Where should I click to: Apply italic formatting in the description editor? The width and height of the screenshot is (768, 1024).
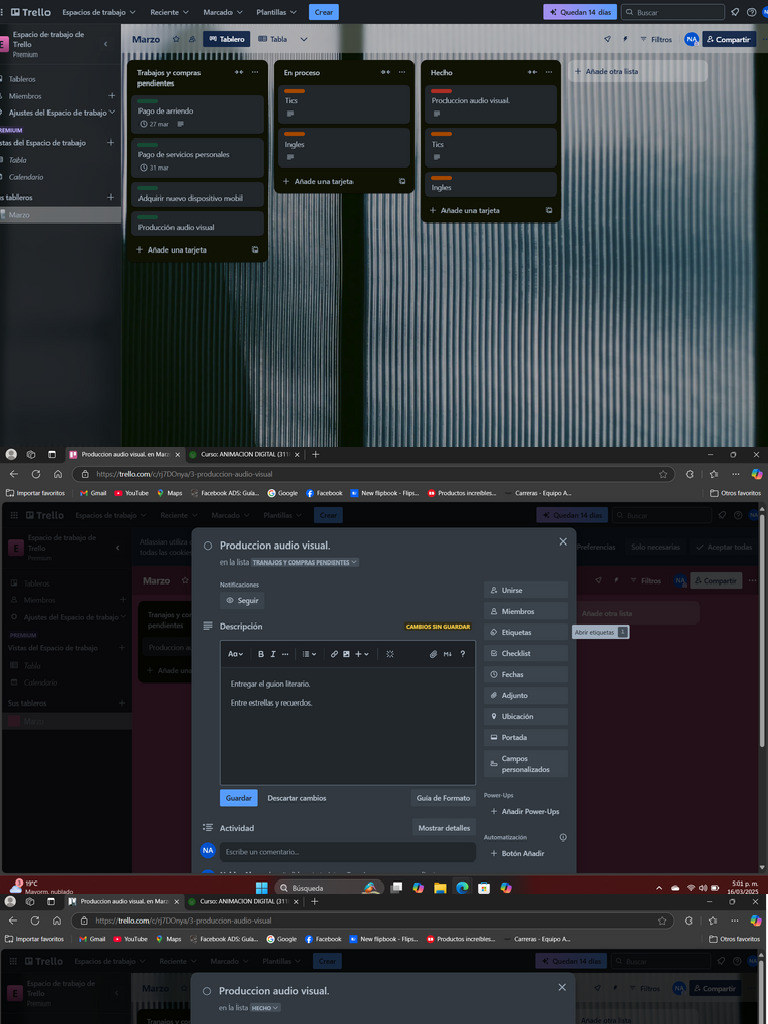click(273, 654)
